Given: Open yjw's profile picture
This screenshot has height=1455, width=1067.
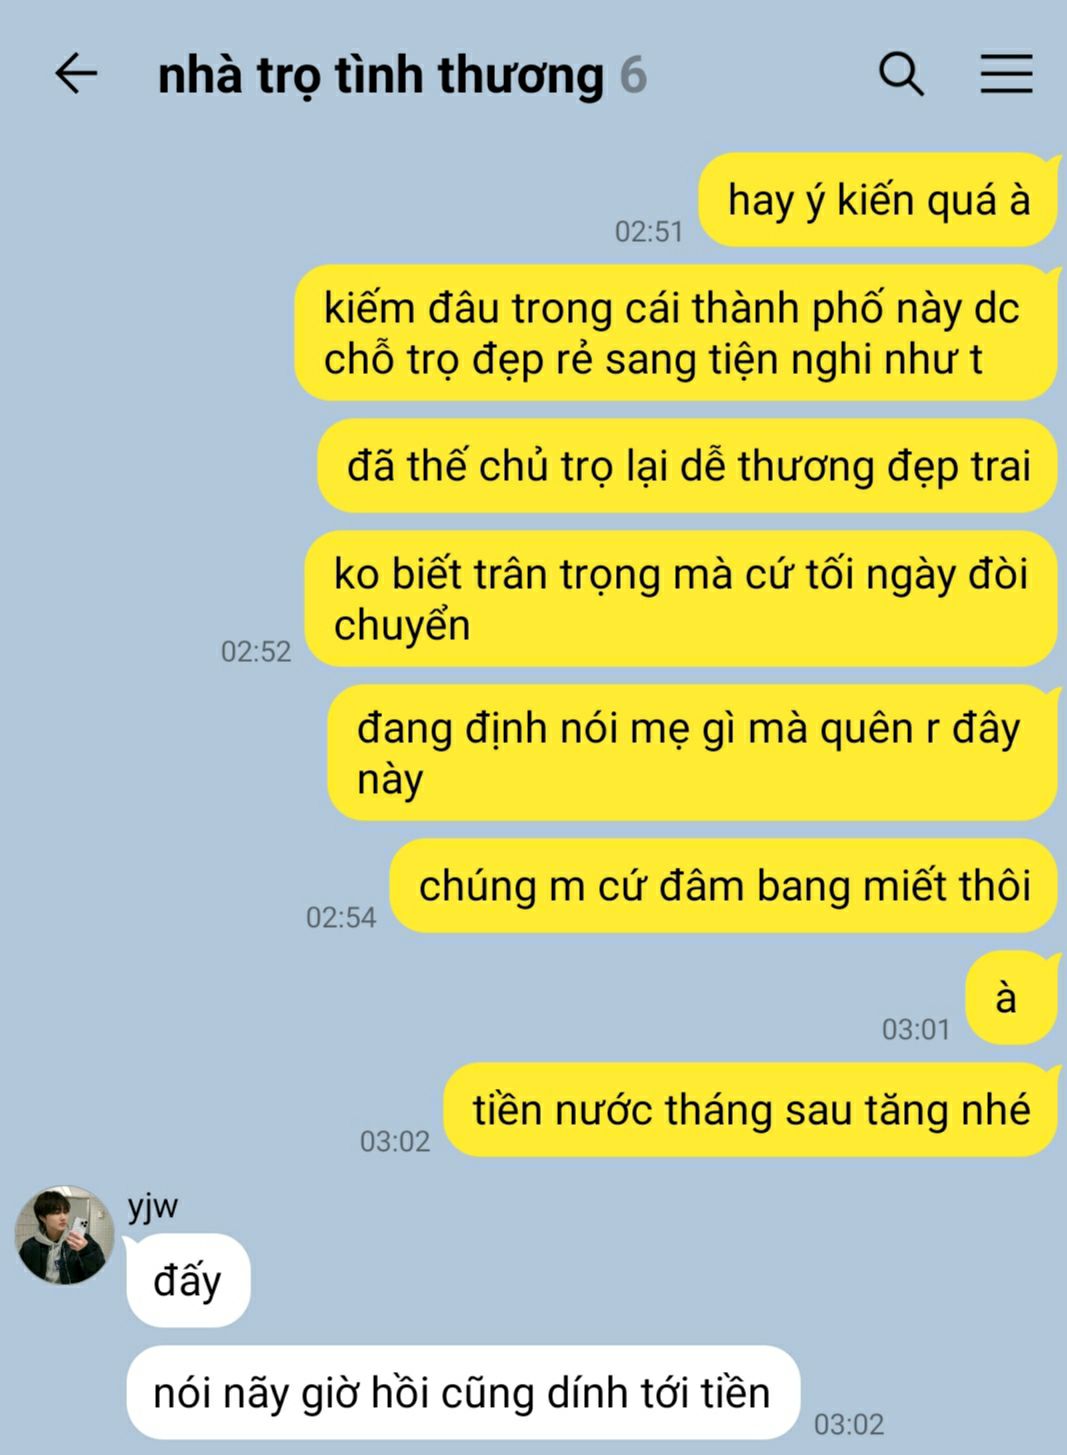Looking at the screenshot, I should (x=64, y=1236).
